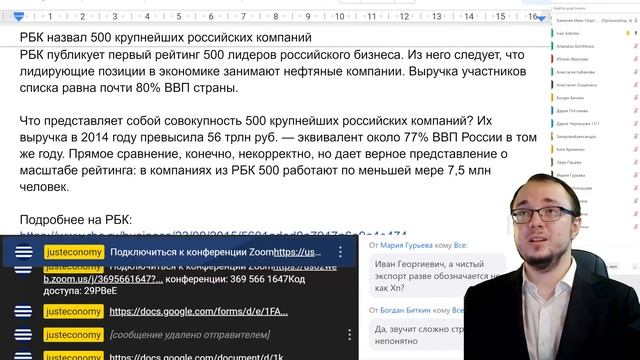The image size is (640, 360).
Task: Click the right indent marker on the ruler
Action: tap(541, 18)
